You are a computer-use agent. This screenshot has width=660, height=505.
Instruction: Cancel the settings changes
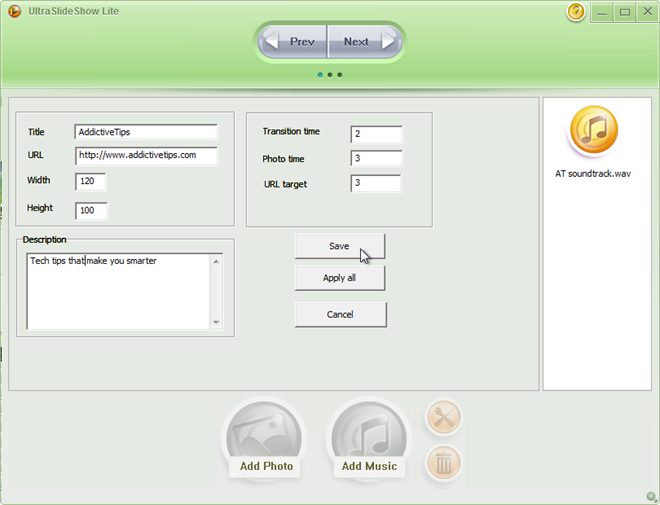pos(341,314)
